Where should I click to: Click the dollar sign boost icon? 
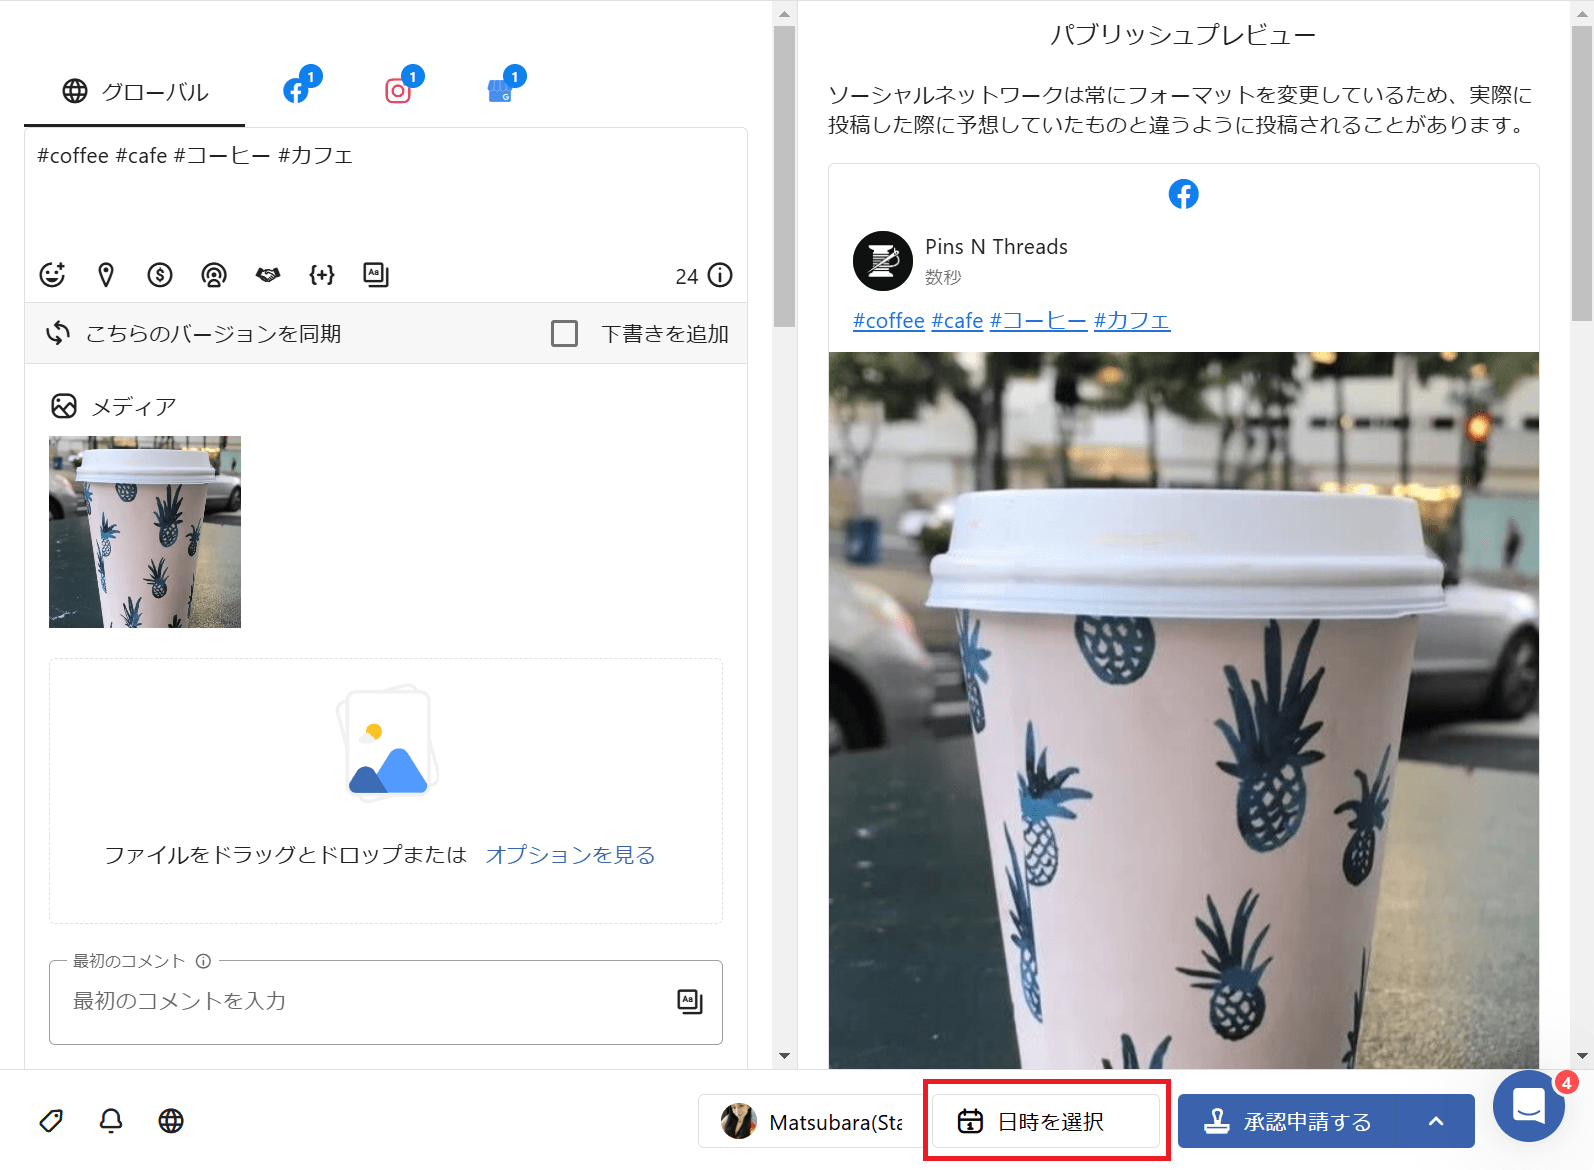point(160,275)
